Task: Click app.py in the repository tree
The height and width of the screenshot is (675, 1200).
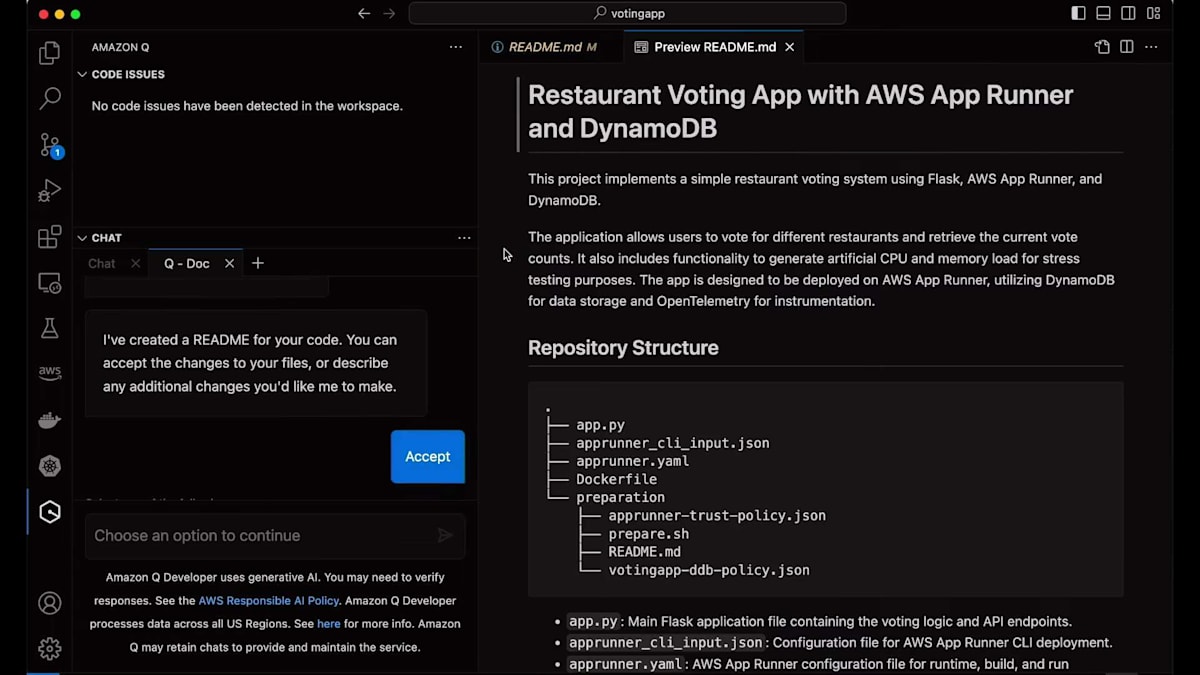Action: click(600, 425)
